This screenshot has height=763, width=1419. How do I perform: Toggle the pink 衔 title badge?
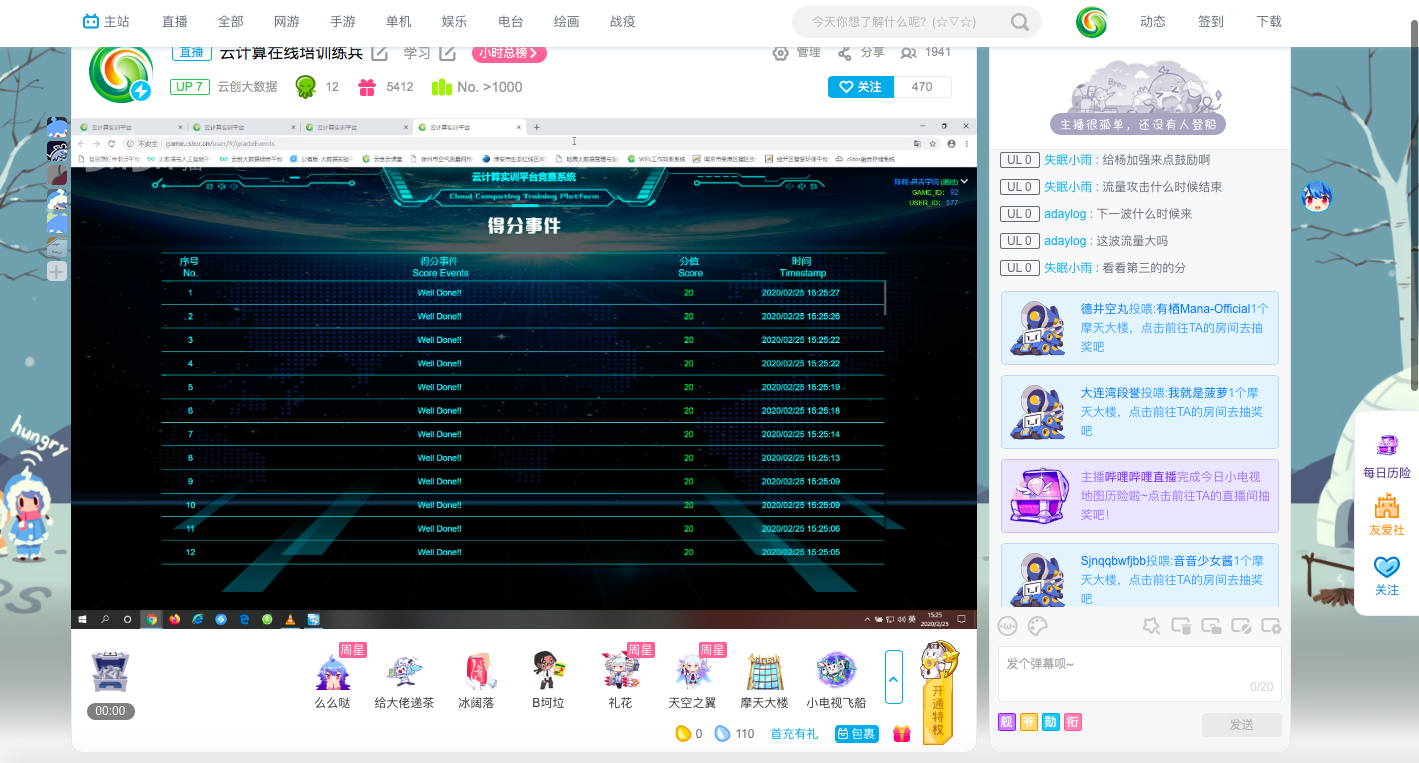(1073, 722)
